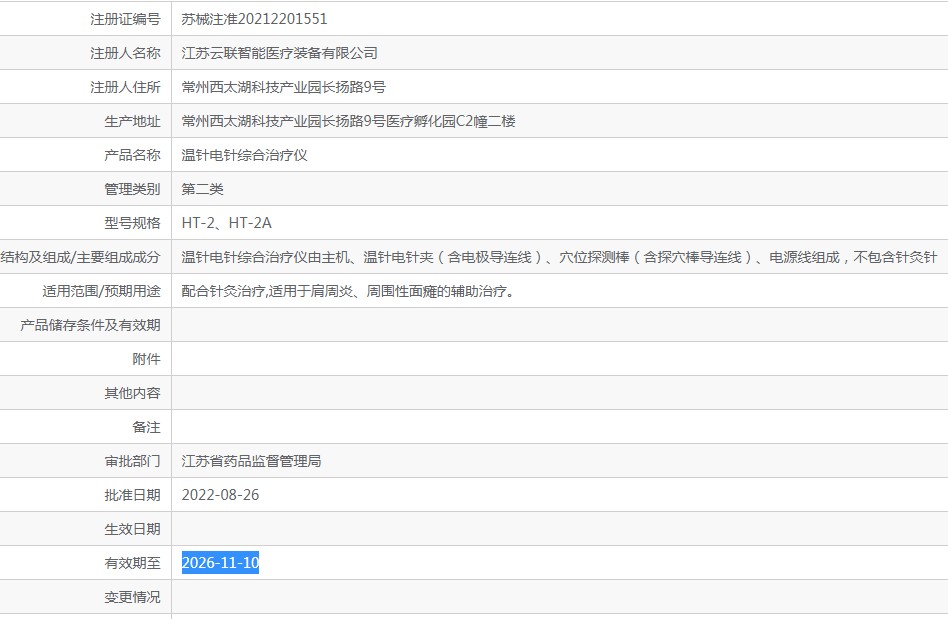Image resolution: width=948 pixels, height=619 pixels.
Task: Click the model value HT-2、HT-2A
Action: coord(227,223)
